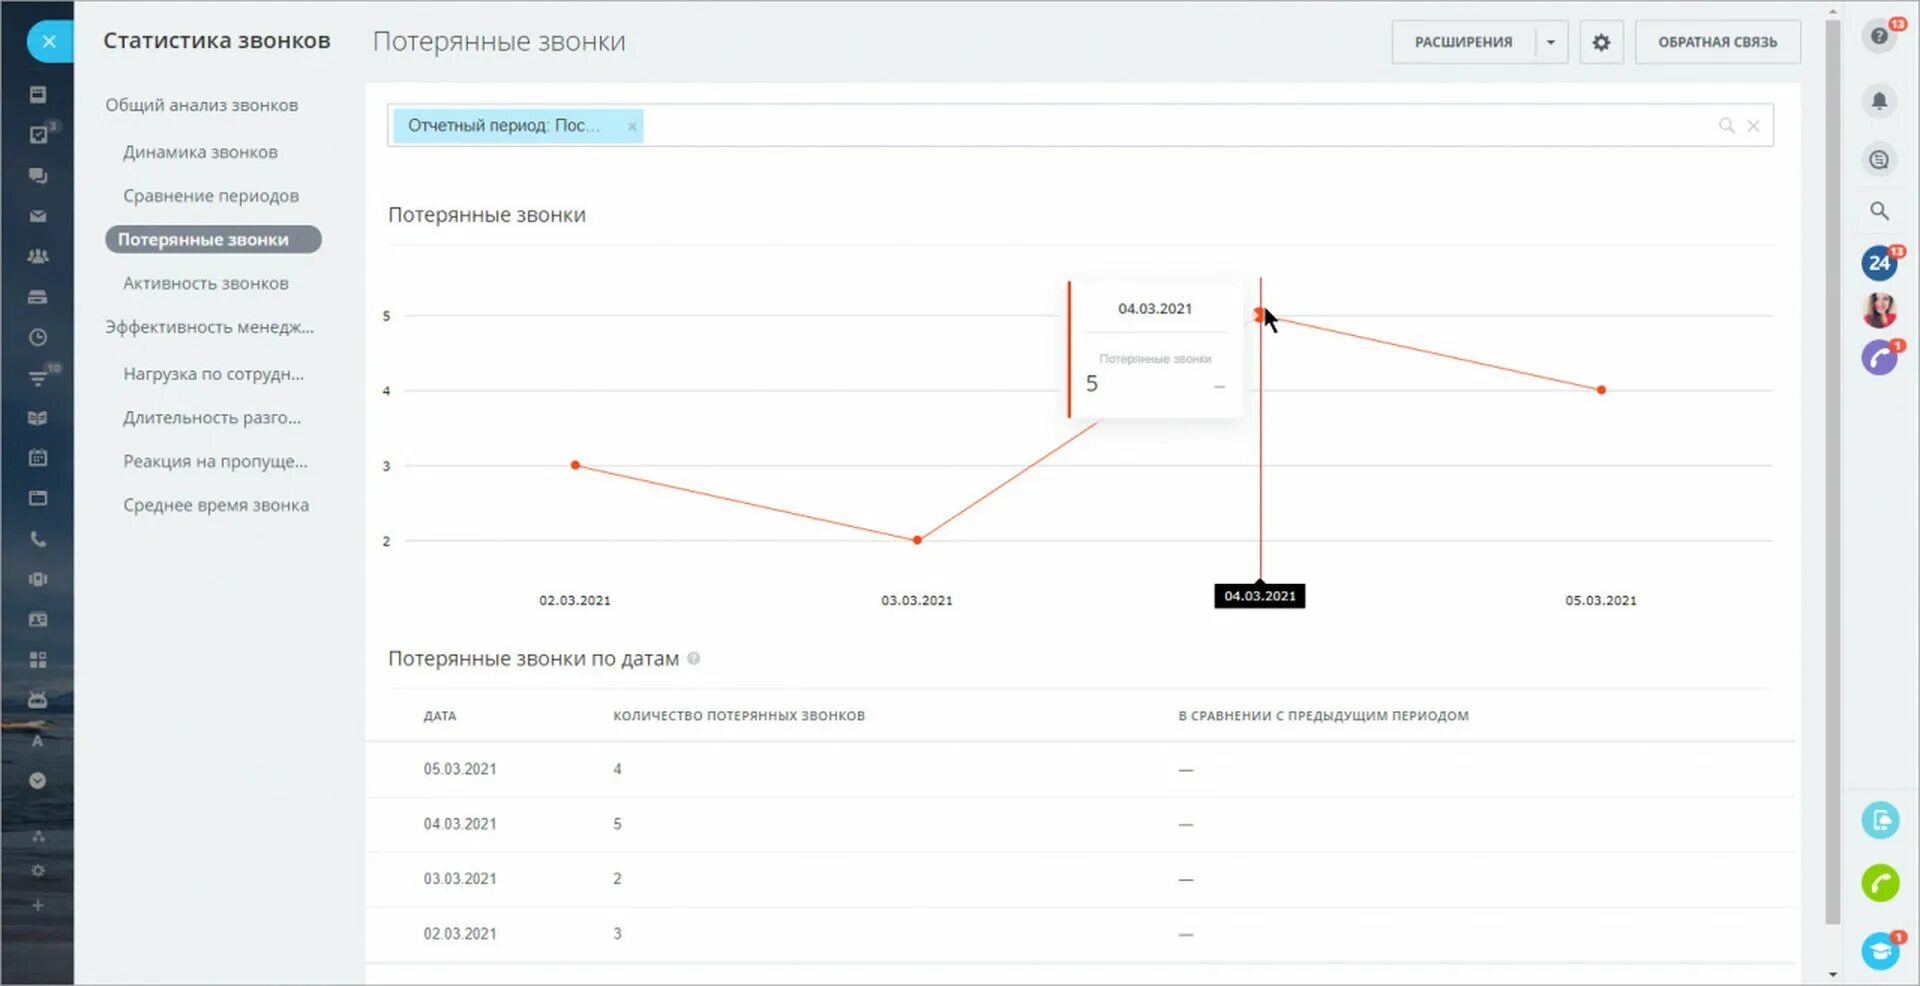Open the mail envelope icon in left sidebar
Image resolution: width=1920 pixels, height=986 pixels.
pos(38,216)
